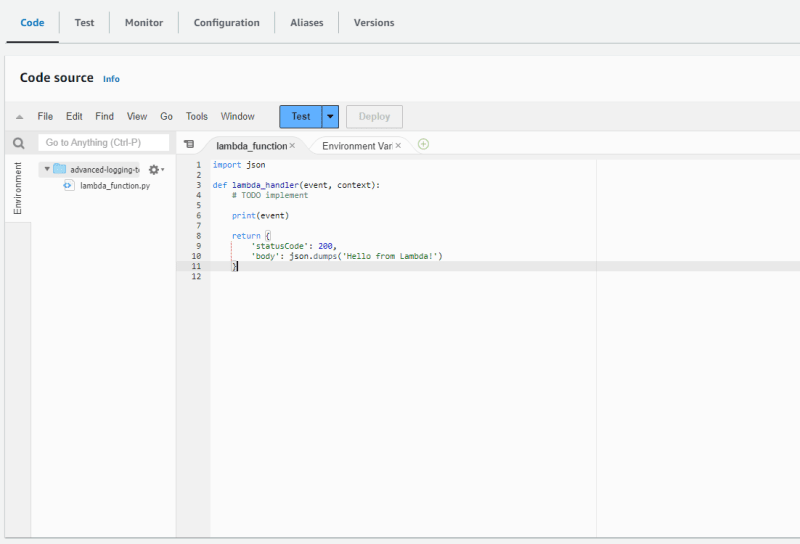This screenshot has width=800, height=544.
Task: Close the Environment Vari tab
Action: coord(398,146)
